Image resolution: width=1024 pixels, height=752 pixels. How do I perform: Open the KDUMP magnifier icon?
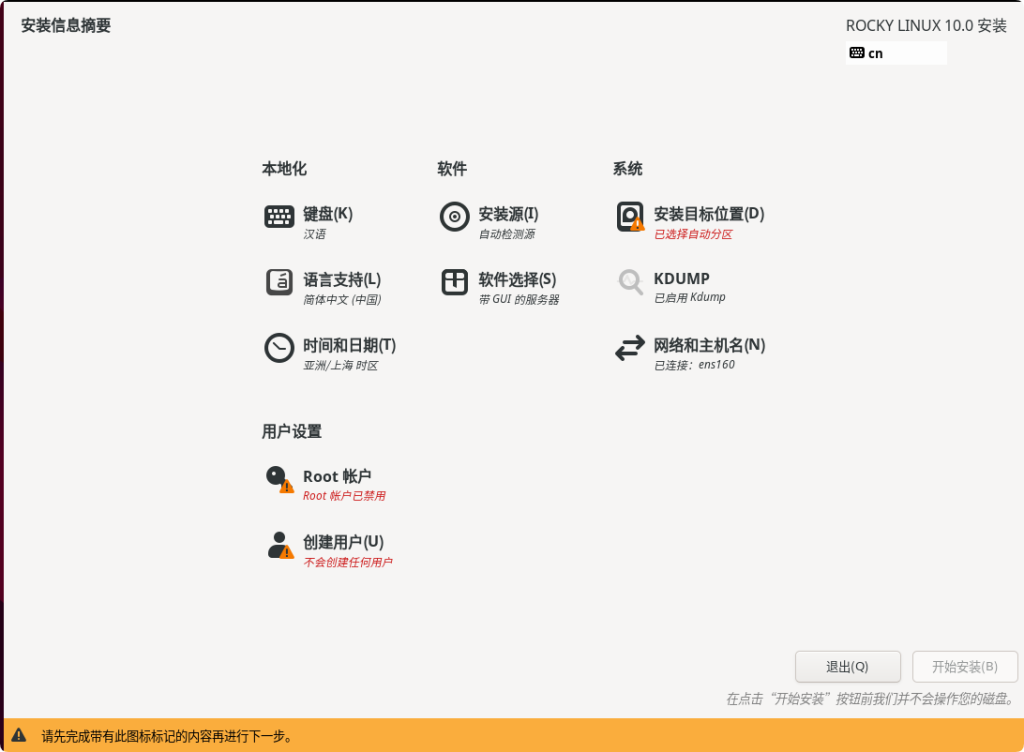pyautogui.click(x=629, y=283)
